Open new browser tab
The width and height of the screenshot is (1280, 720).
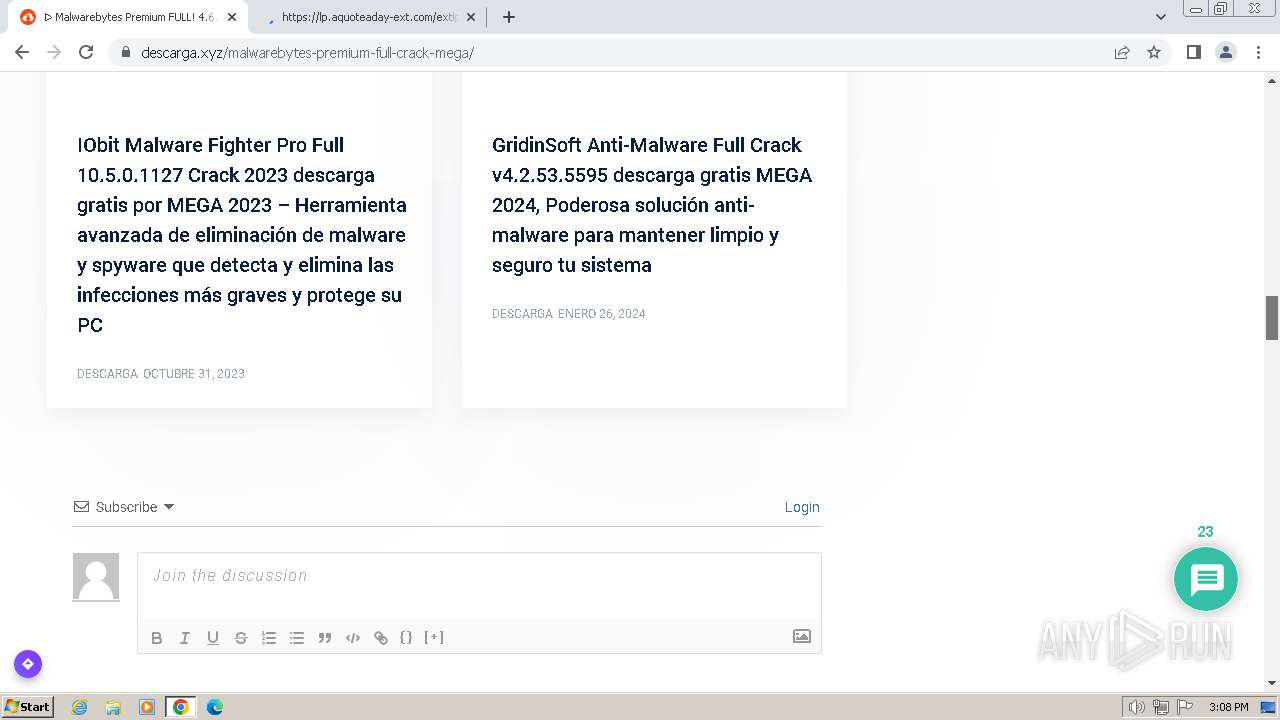pyautogui.click(x=509, y=17)
